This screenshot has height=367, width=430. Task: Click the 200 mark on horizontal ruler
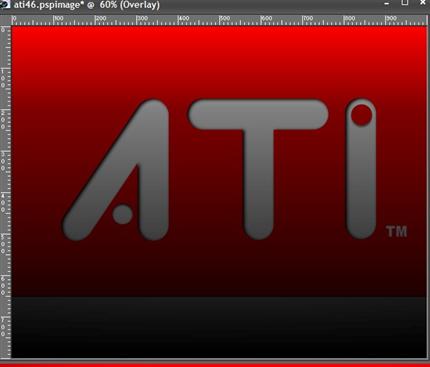(100, 18)
